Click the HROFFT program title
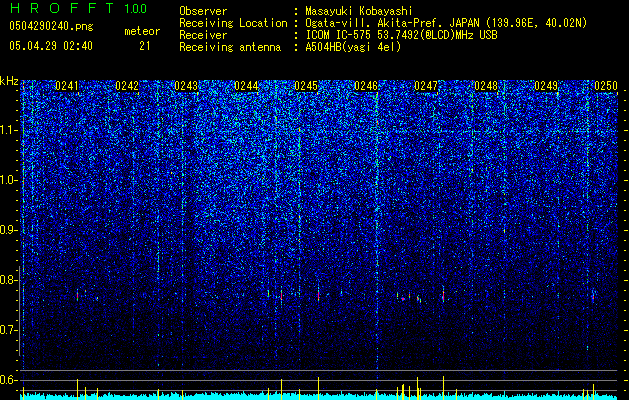629x400 pixels. (x=62, y=8)
